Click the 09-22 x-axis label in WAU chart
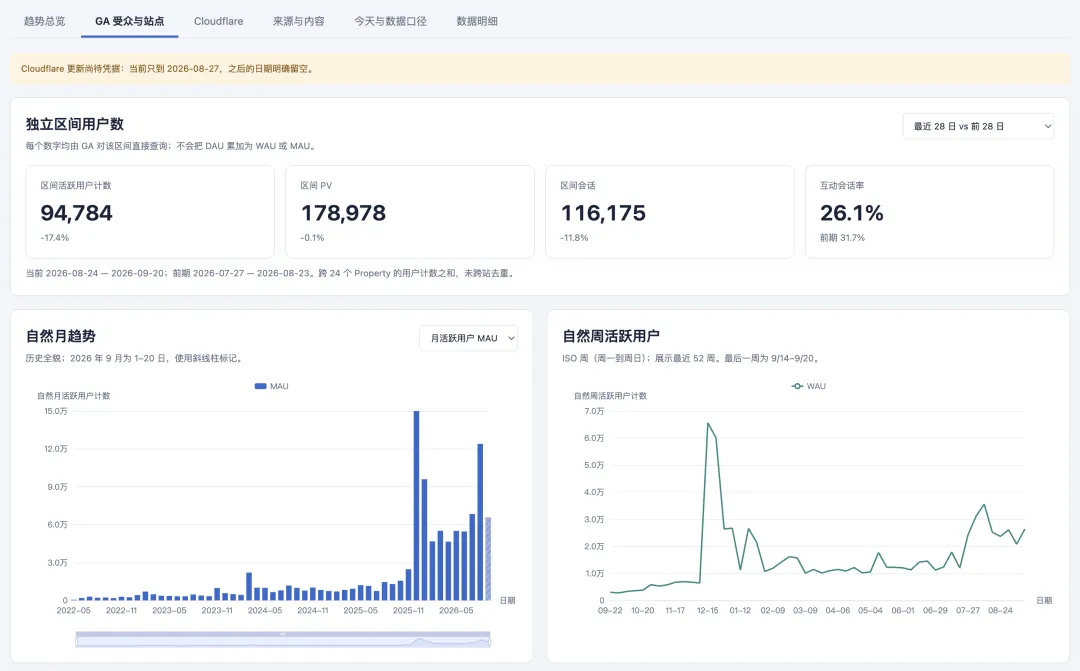This screenshot has height=671, width=1080. point(610,610)
